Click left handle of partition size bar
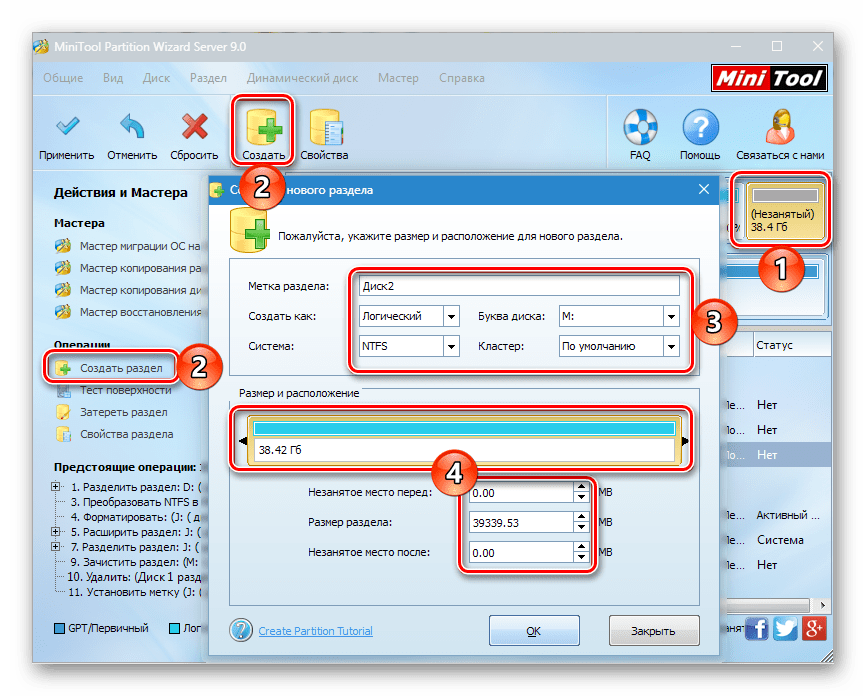Image resolution: width=866 pixels, height=696 pixels. click(242, 441)
